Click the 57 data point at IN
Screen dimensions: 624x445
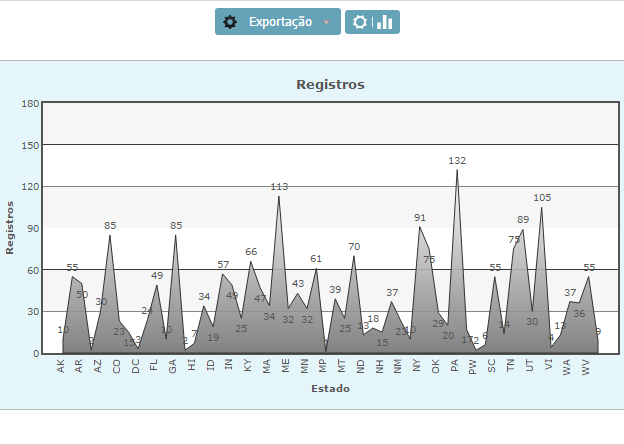click(x=223, y=274)
